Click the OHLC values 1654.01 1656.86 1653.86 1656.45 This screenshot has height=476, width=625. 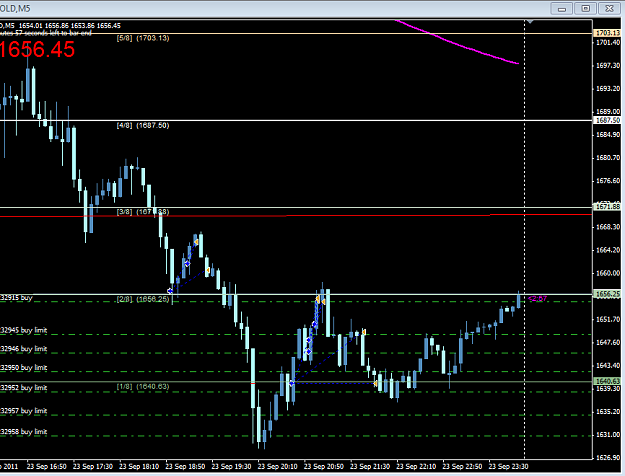[69, 26]
